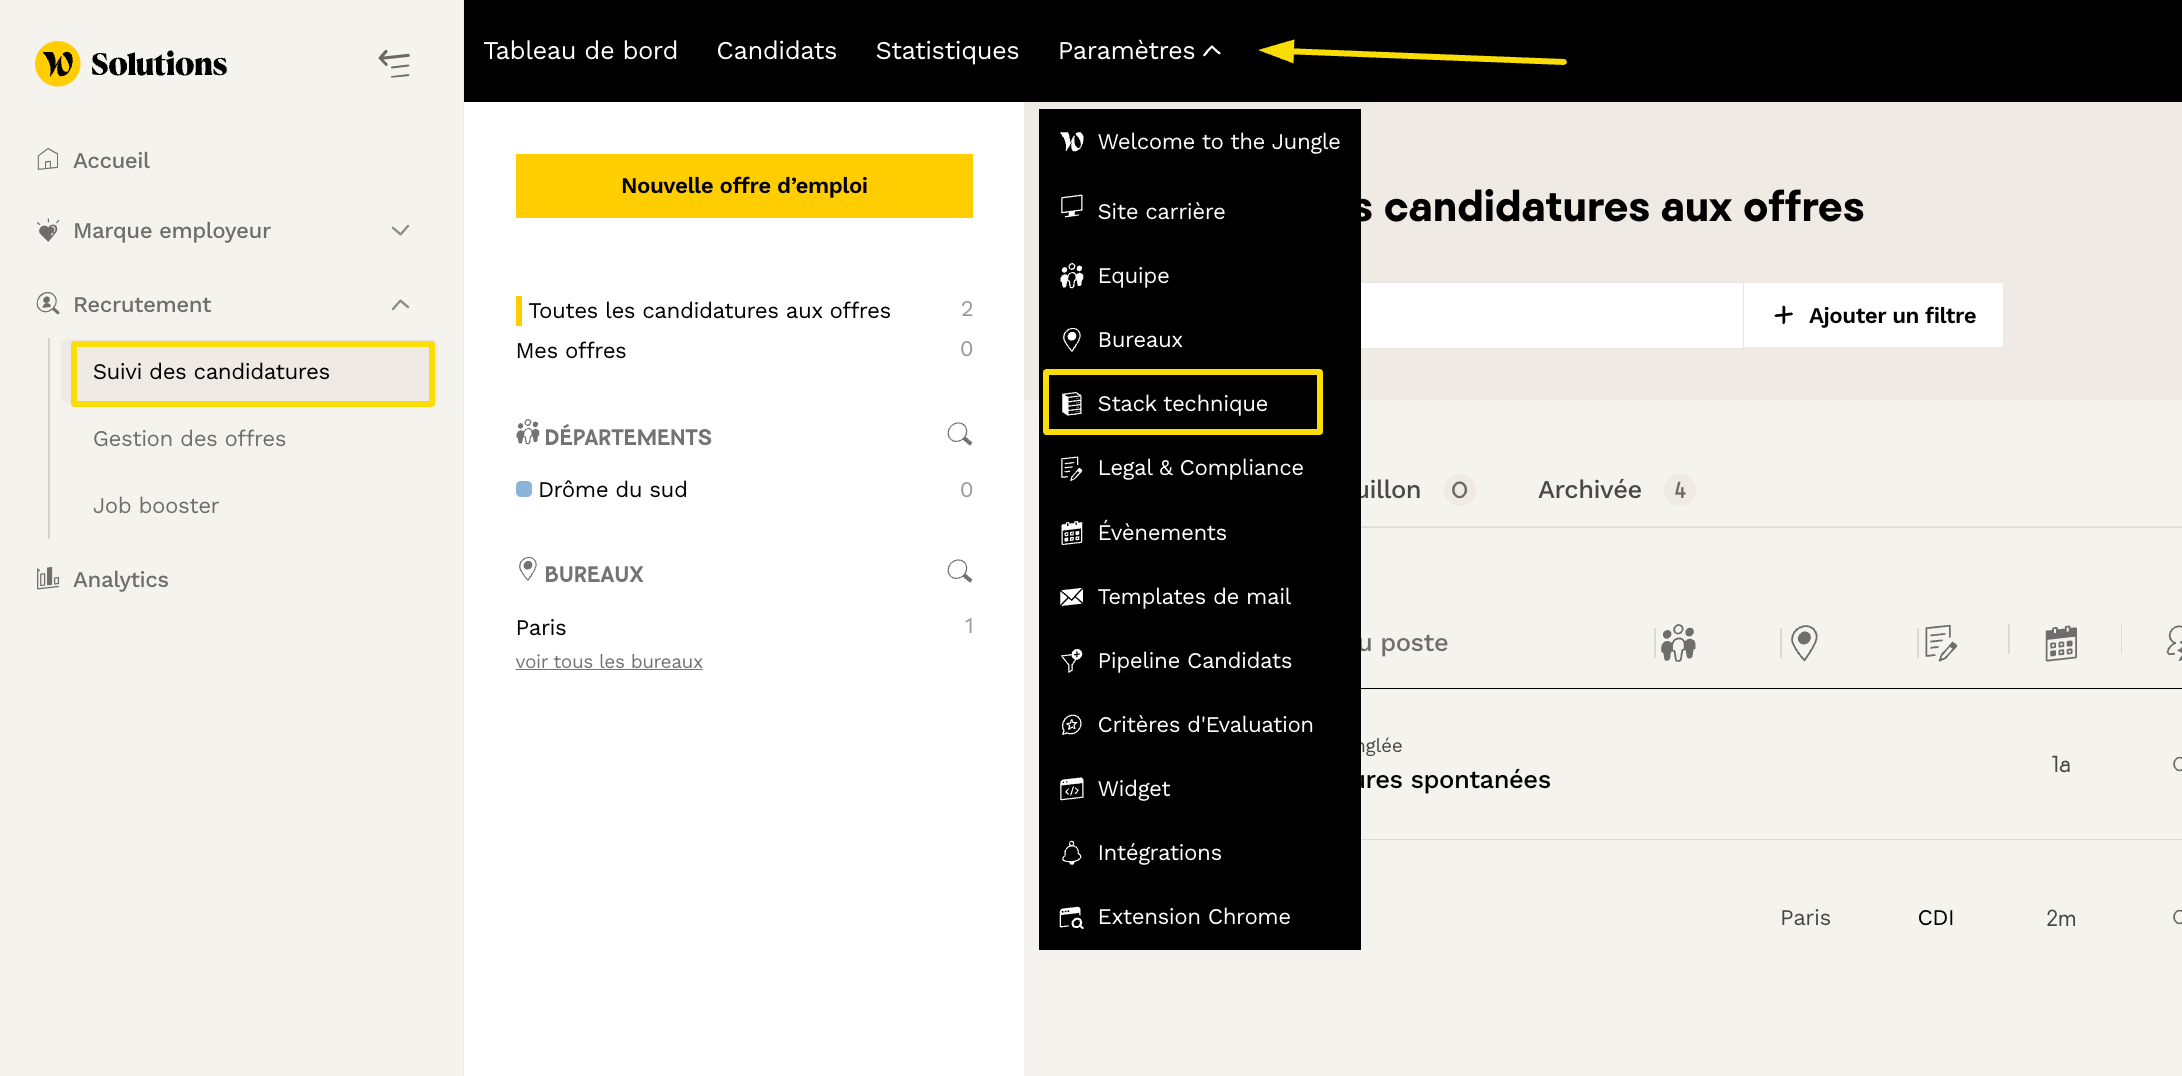The image size is (2182, 1076).
Task: Filter by Mes offres
Action: (x=571, y=351)
